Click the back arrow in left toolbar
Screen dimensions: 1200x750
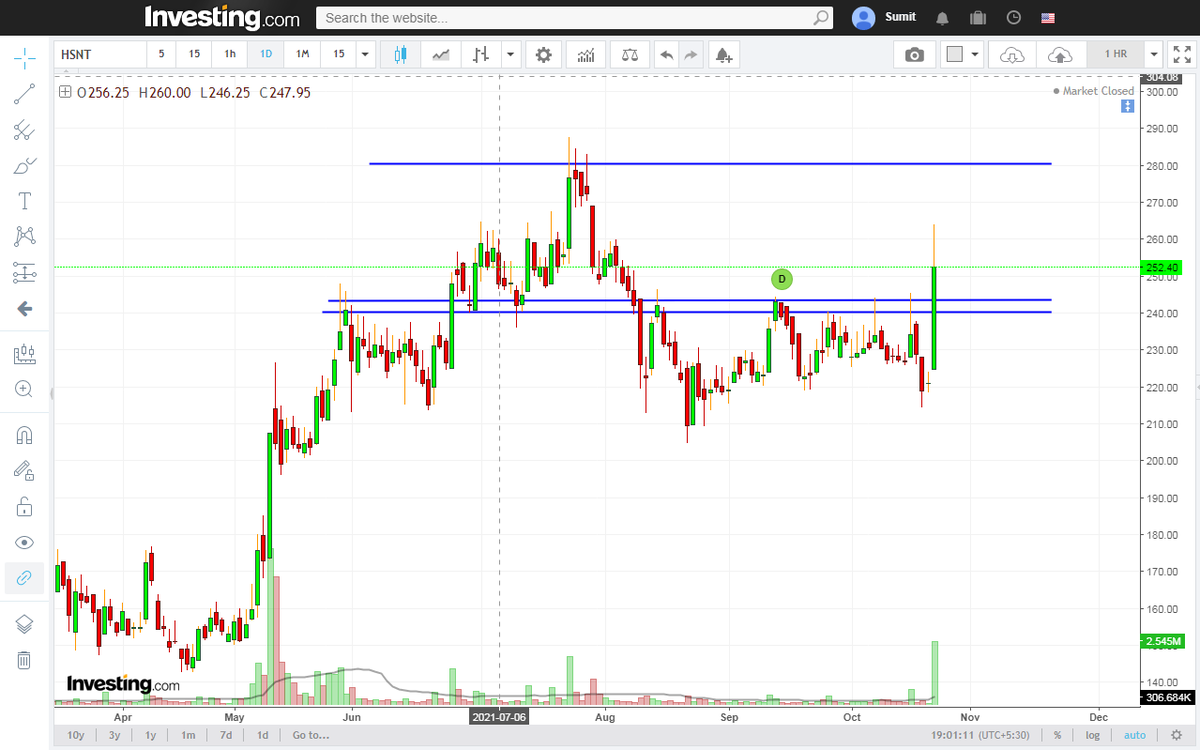click(x=24, y=309)
